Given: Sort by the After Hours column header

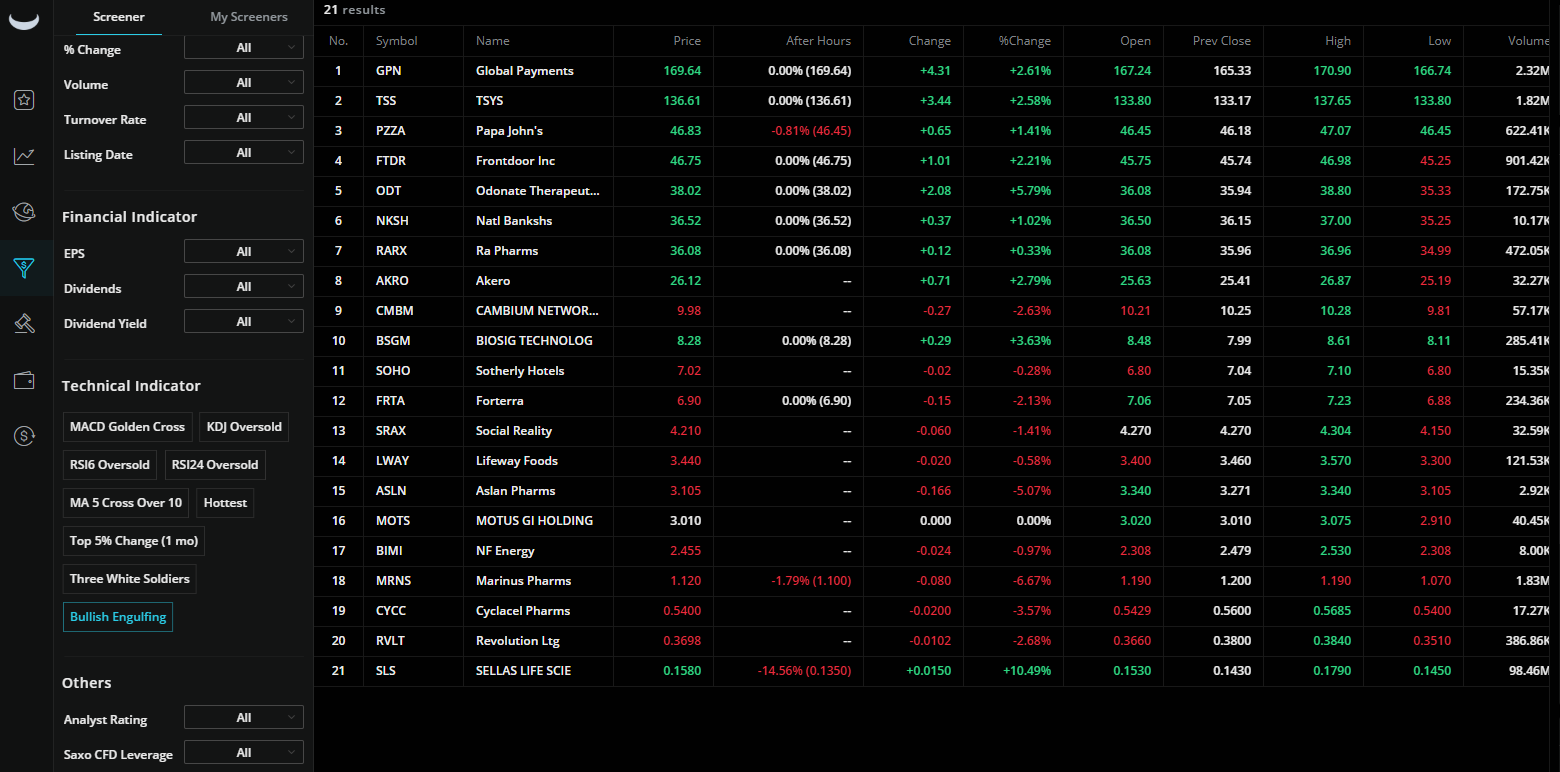Looking at the screenshot, I should tap(818, 41).
